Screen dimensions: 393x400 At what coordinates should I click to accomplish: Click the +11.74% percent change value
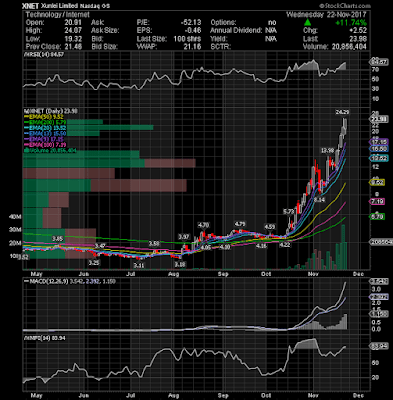[x=351, y=23]
